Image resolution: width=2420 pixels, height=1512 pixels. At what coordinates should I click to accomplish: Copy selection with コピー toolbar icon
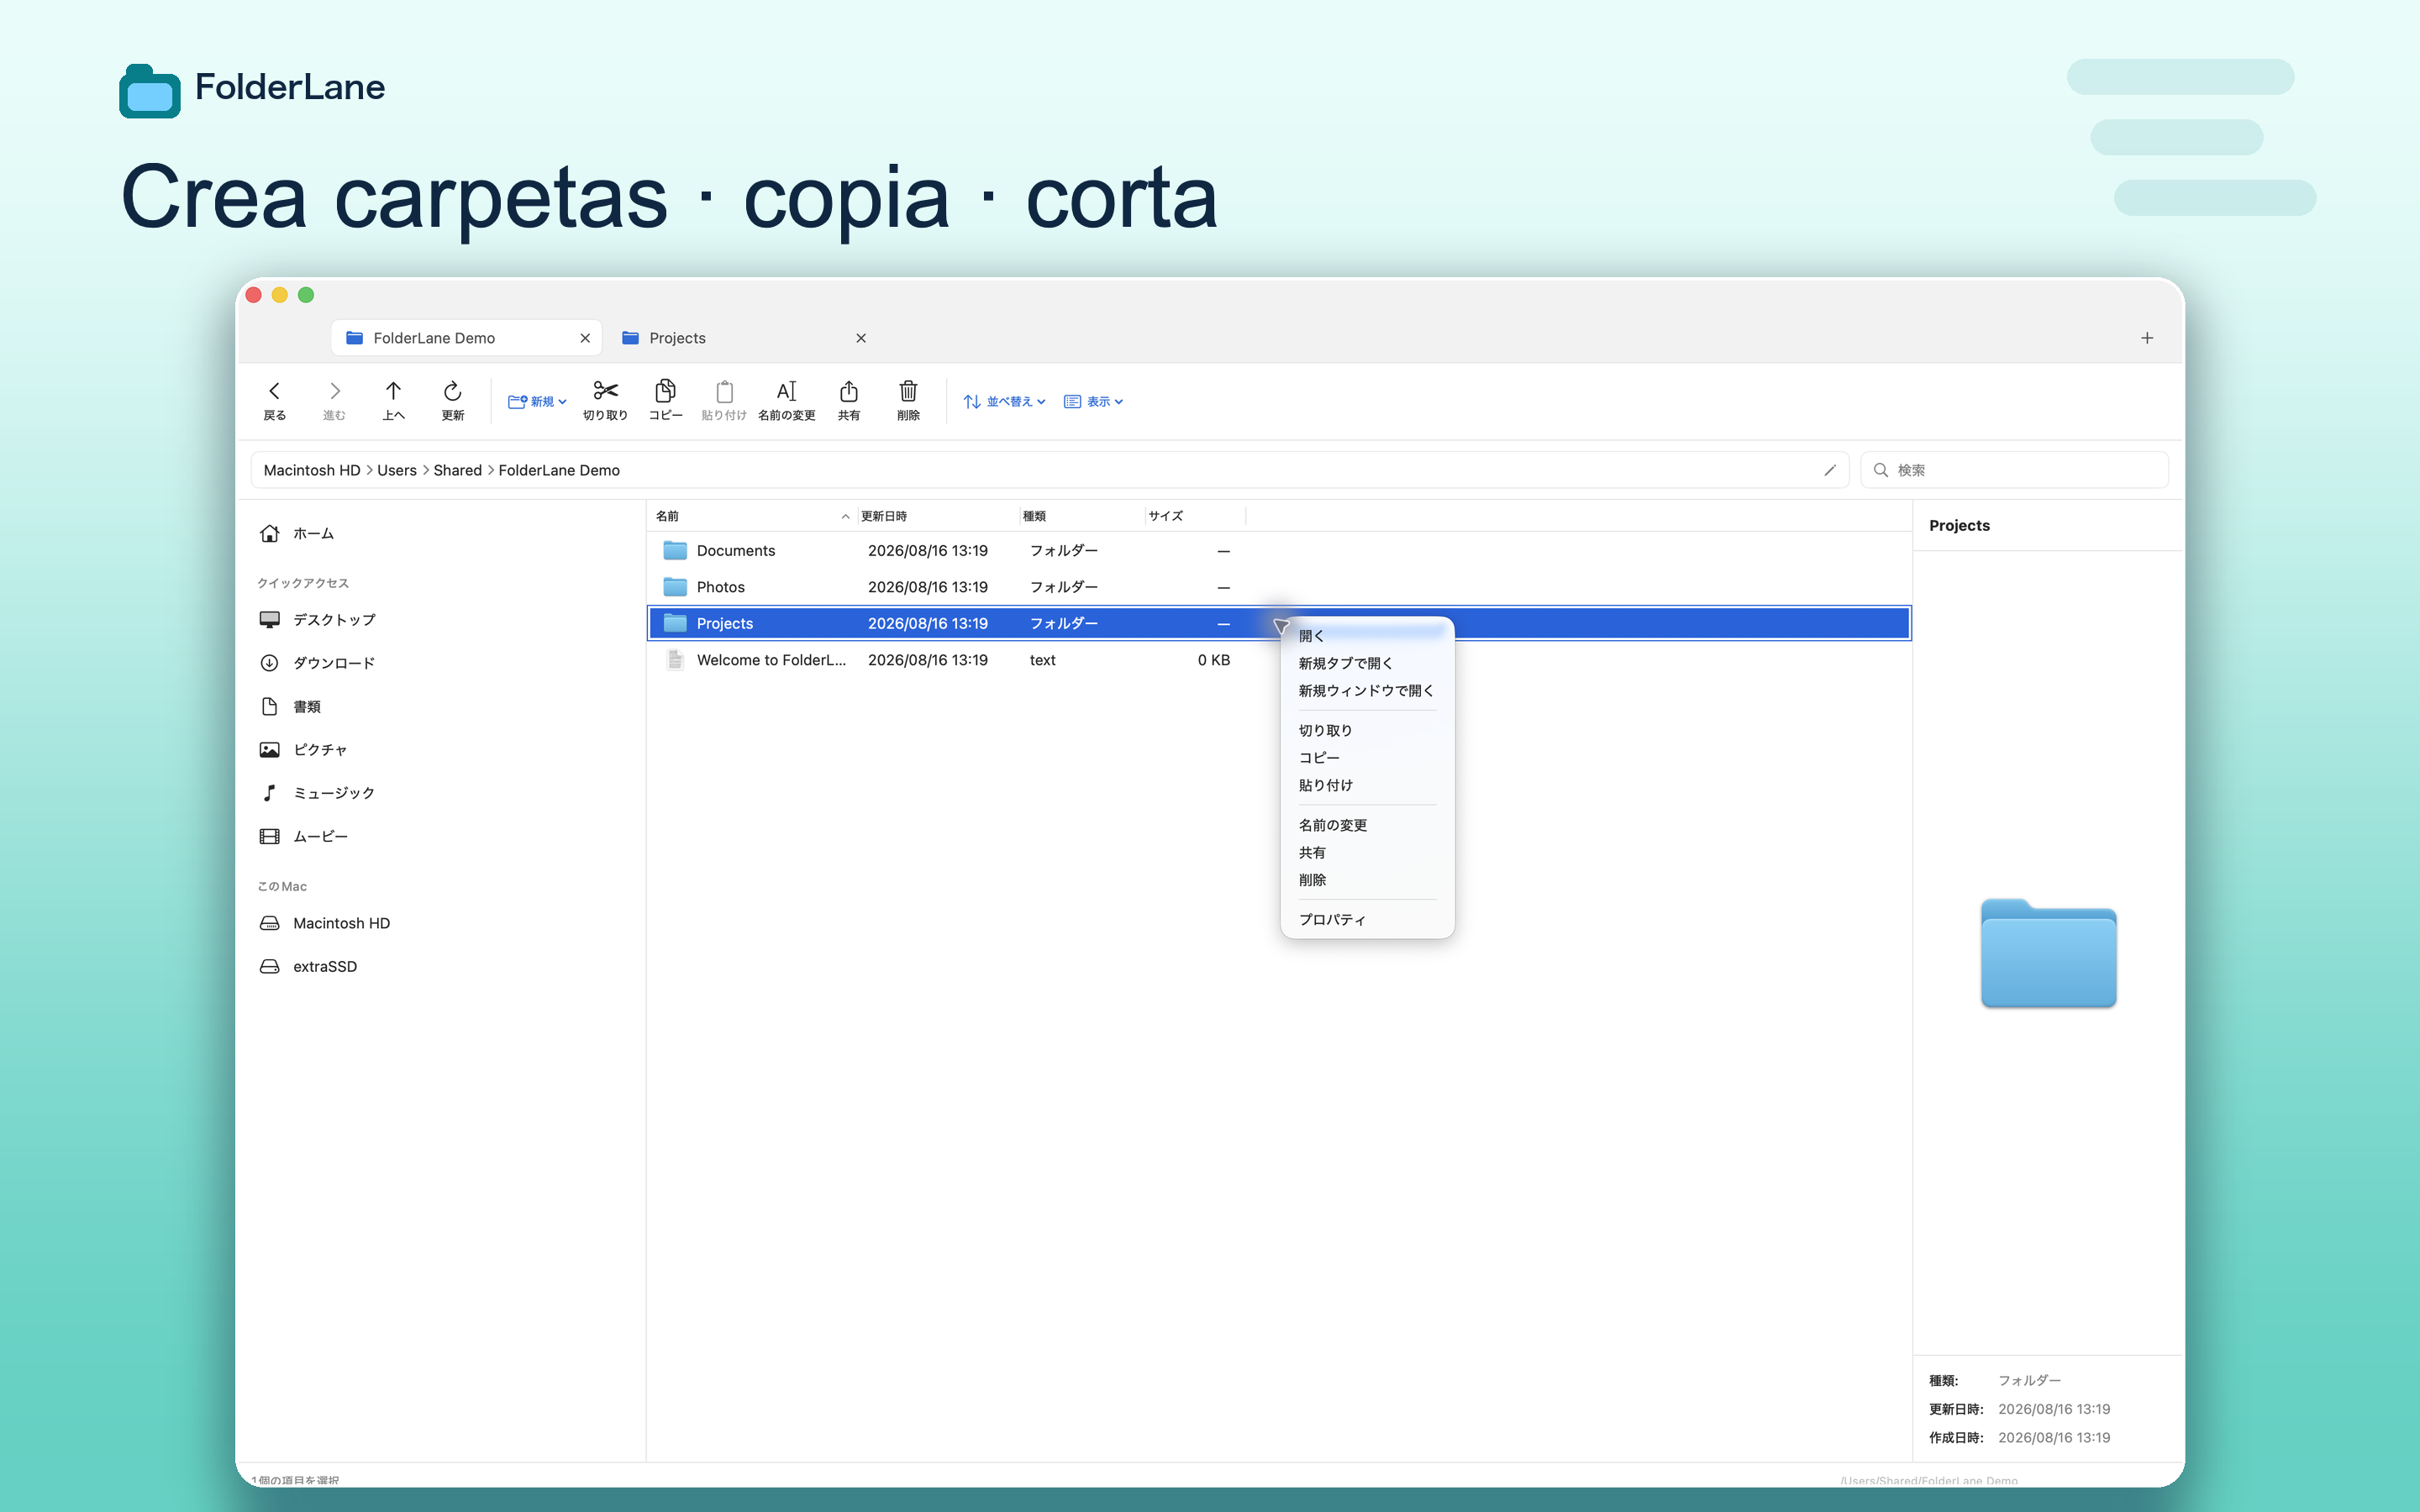[x=665, y=400]
